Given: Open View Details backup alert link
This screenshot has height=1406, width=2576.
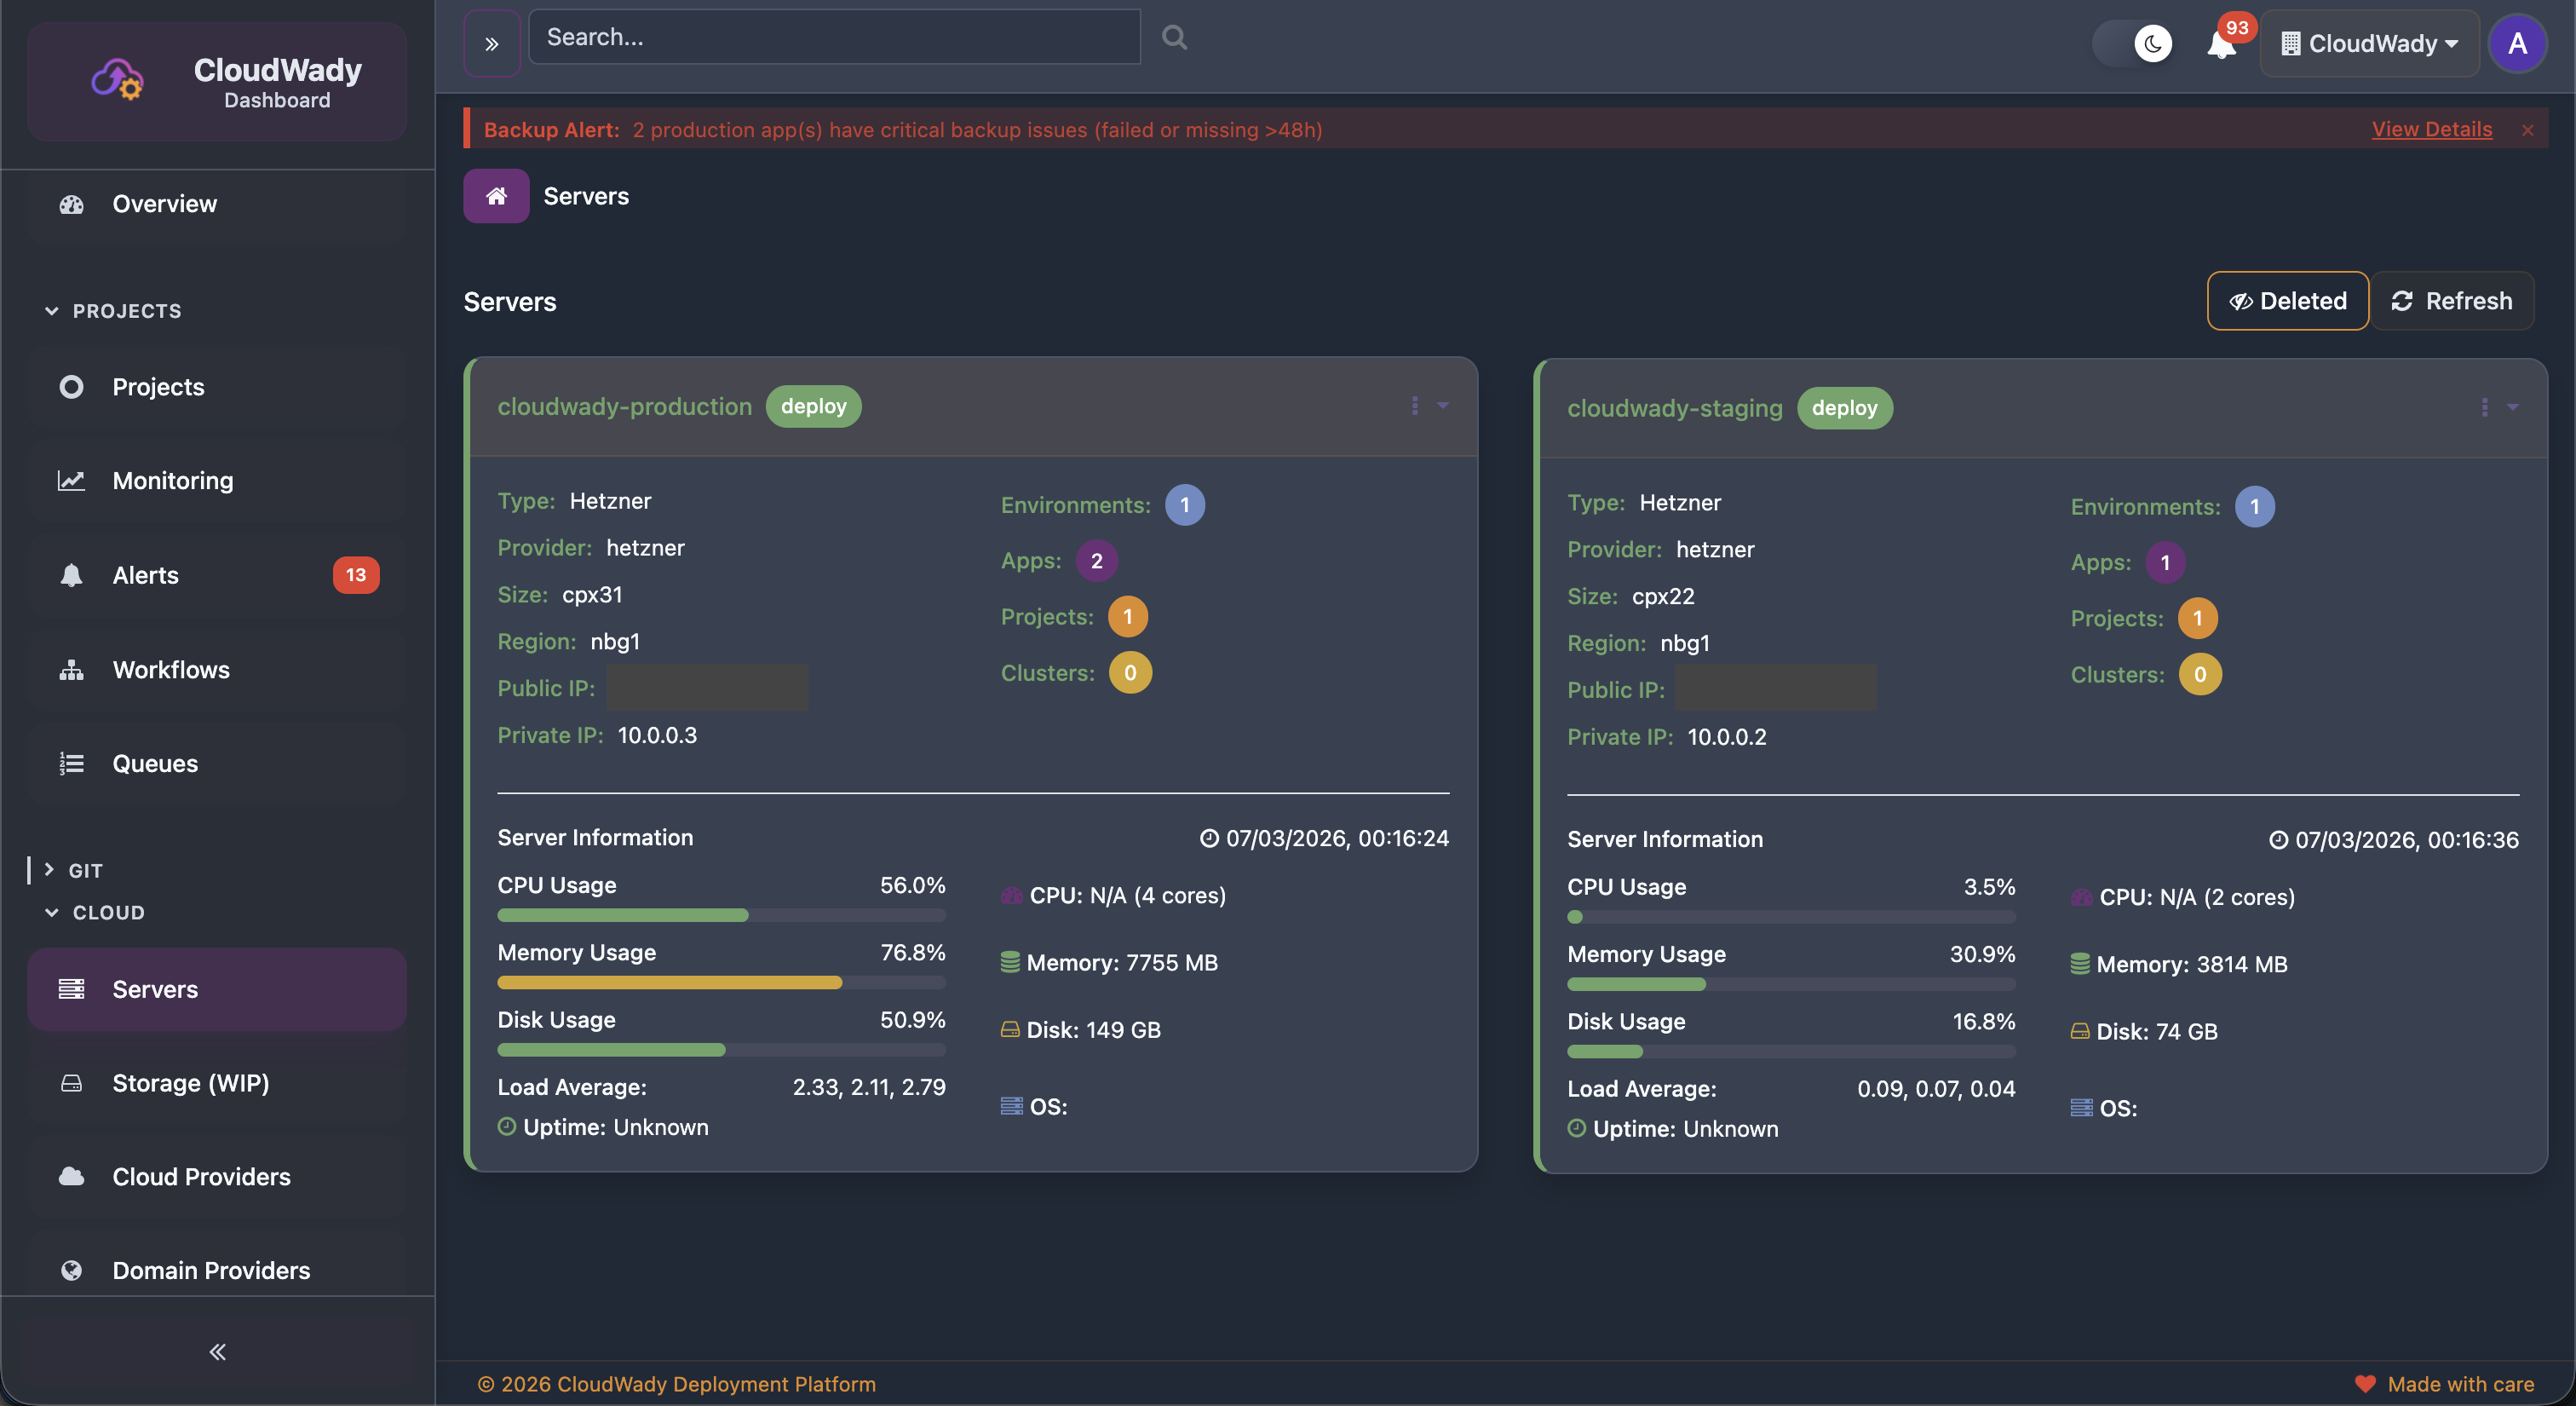Looking at the screenshot, I should coord(2431,130).
